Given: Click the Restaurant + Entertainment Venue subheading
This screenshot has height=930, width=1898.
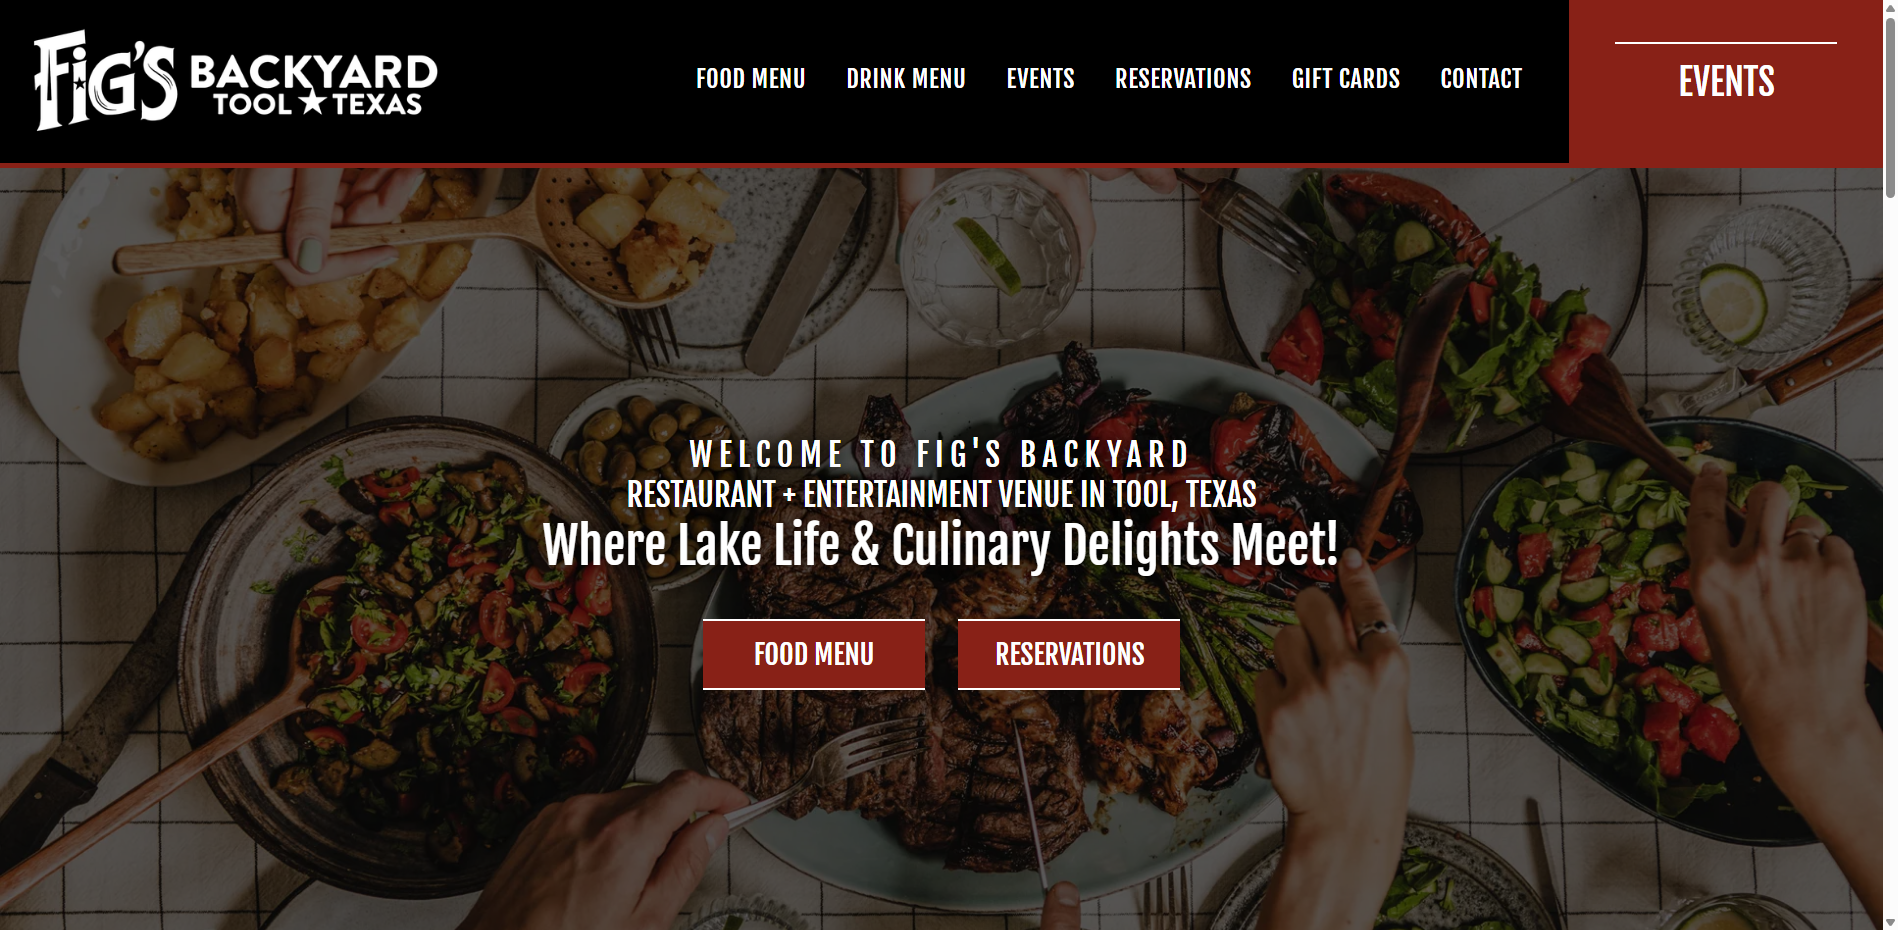Looking at the screenshot, I should 941,495.
